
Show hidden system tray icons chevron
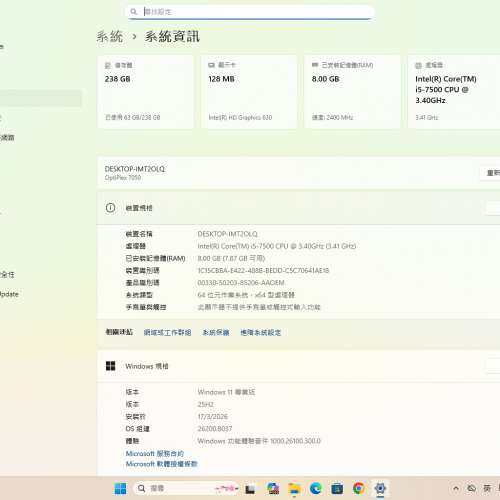456,489
